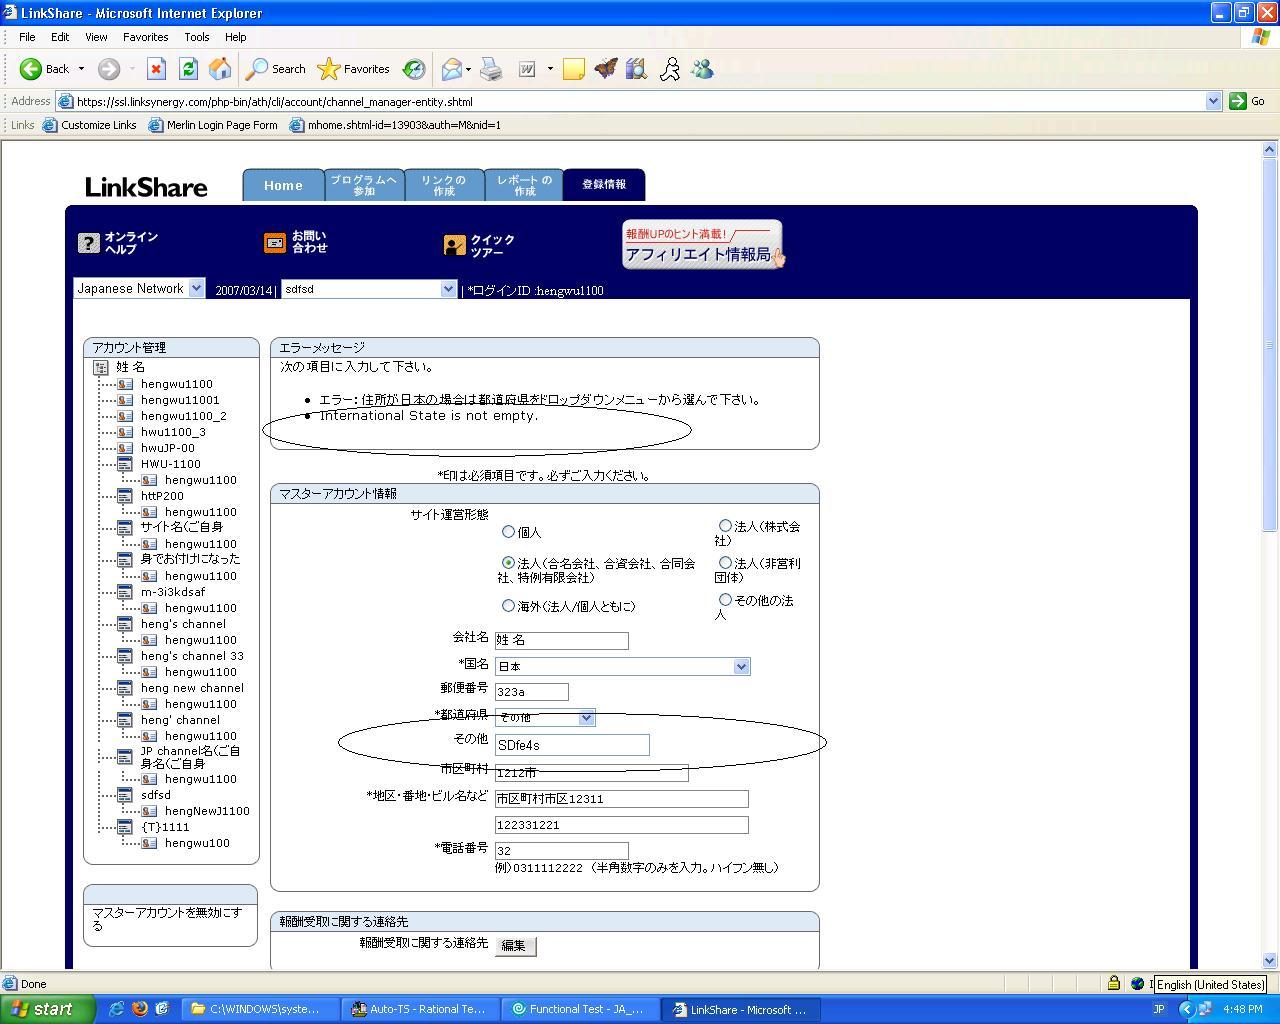The width and height of the screenshot is (1280, 1024).
Task: Go to browser Home icon
Action: point(220,69)
